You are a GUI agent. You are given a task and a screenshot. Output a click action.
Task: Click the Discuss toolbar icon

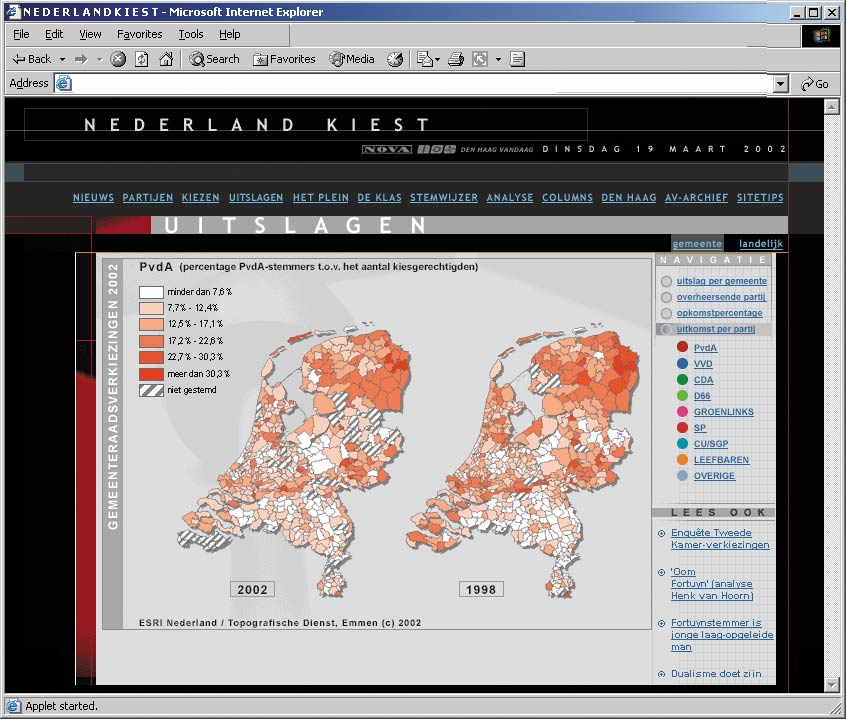pos(517,59)
